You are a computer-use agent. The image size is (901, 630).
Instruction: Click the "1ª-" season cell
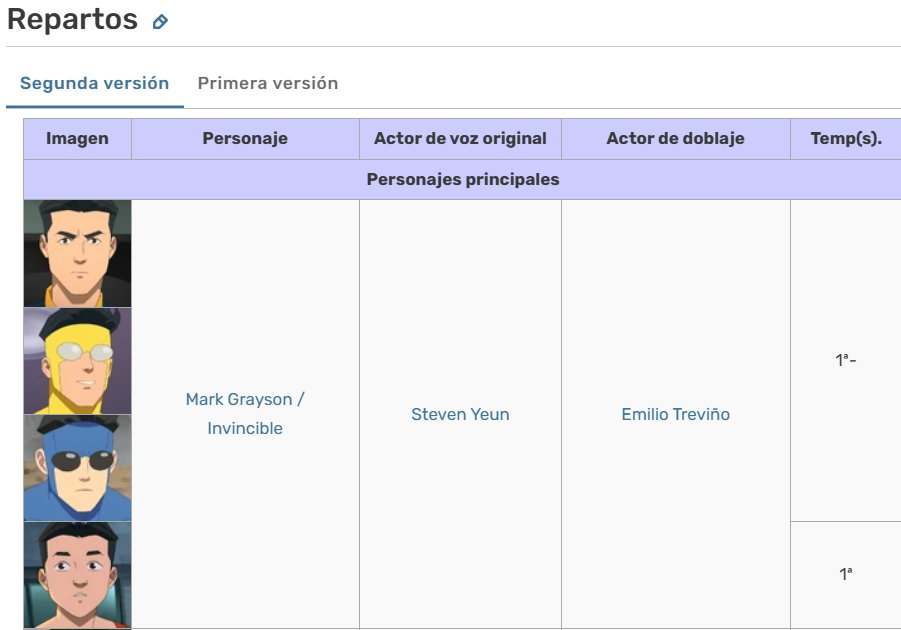[x=846, y=360]
